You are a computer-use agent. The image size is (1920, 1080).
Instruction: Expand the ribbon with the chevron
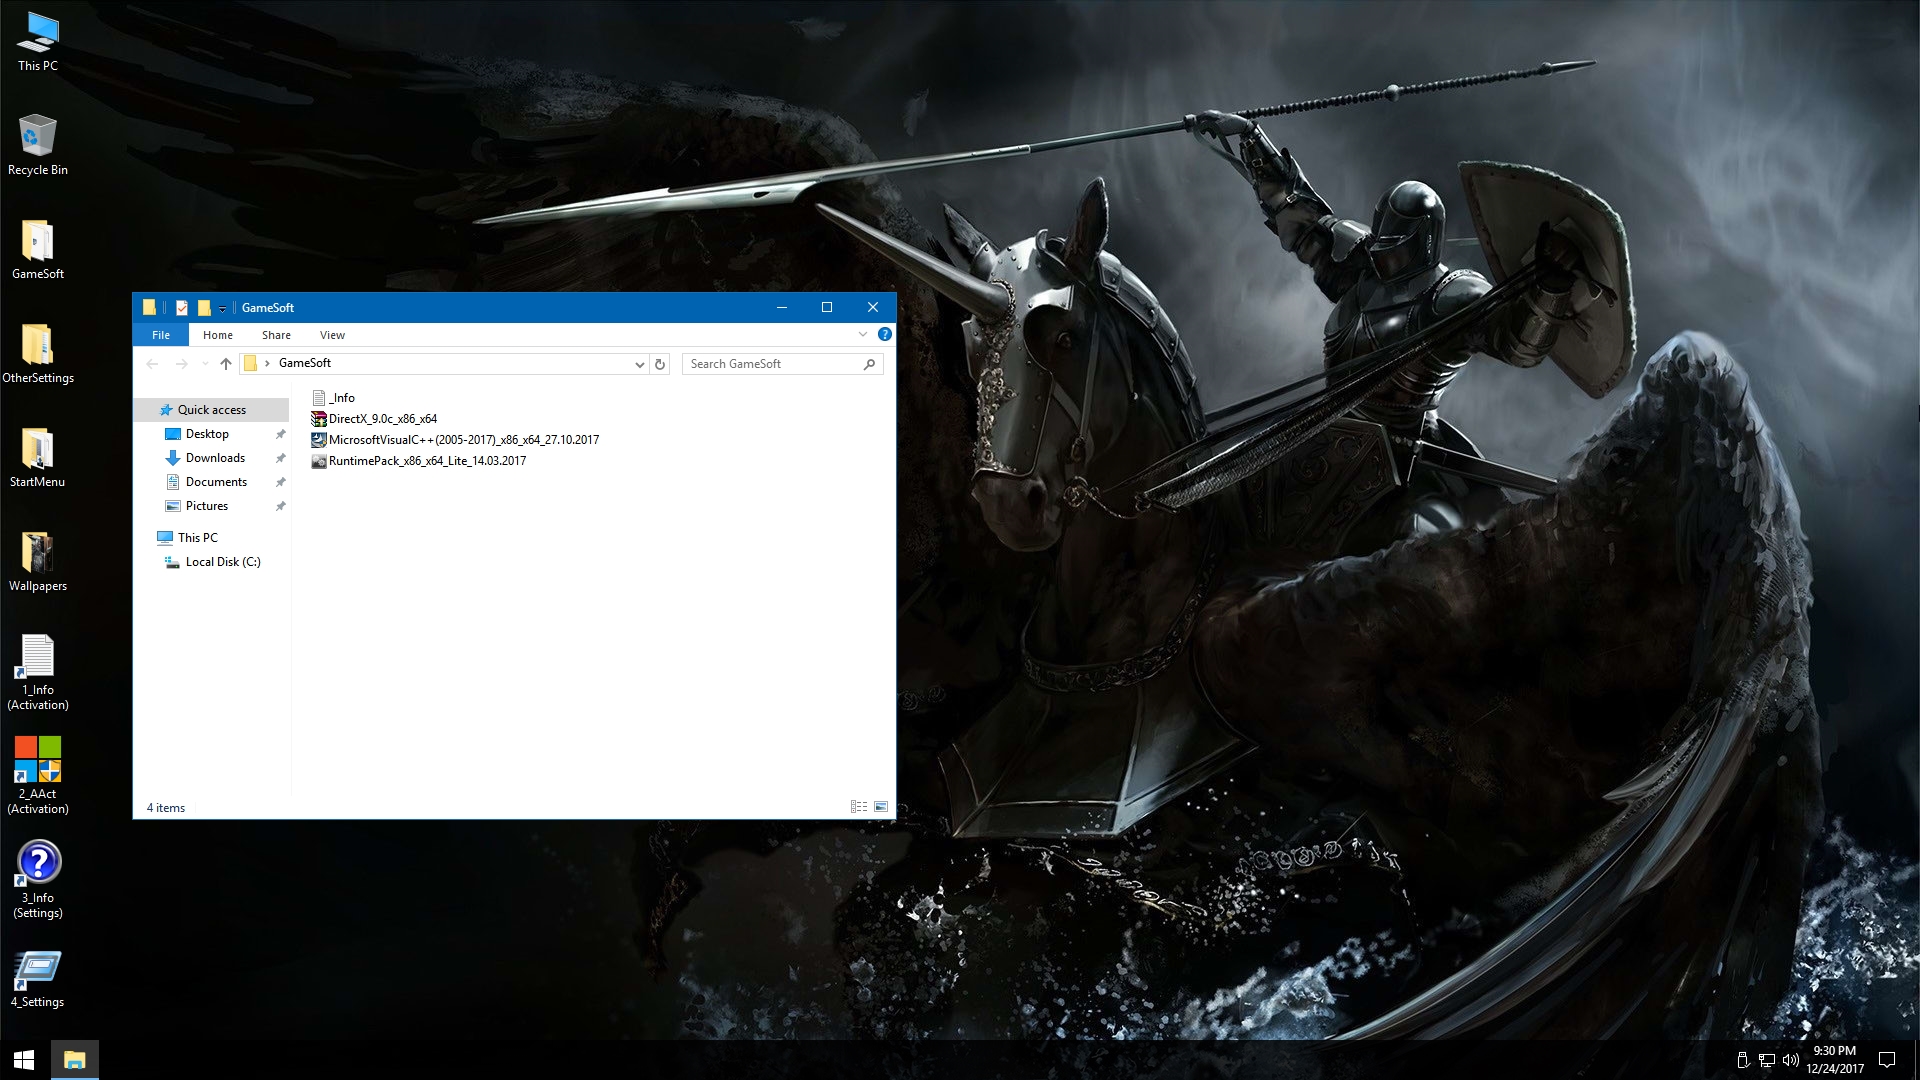tap(863, 334)
